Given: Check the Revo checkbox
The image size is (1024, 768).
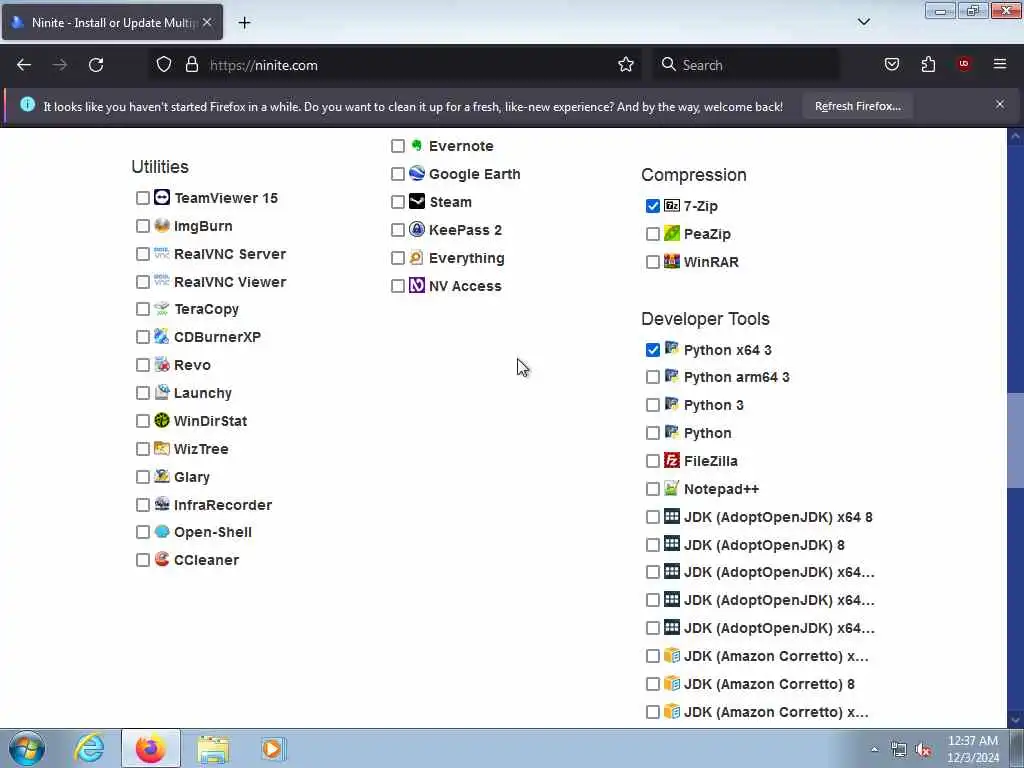Looking at the screenshot, I should coord(143,365).
